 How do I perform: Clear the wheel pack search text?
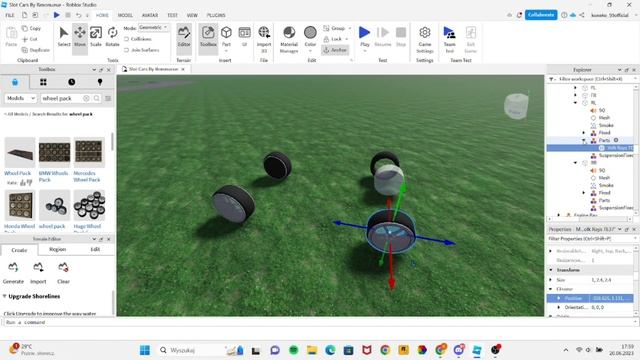pos(86,98)
